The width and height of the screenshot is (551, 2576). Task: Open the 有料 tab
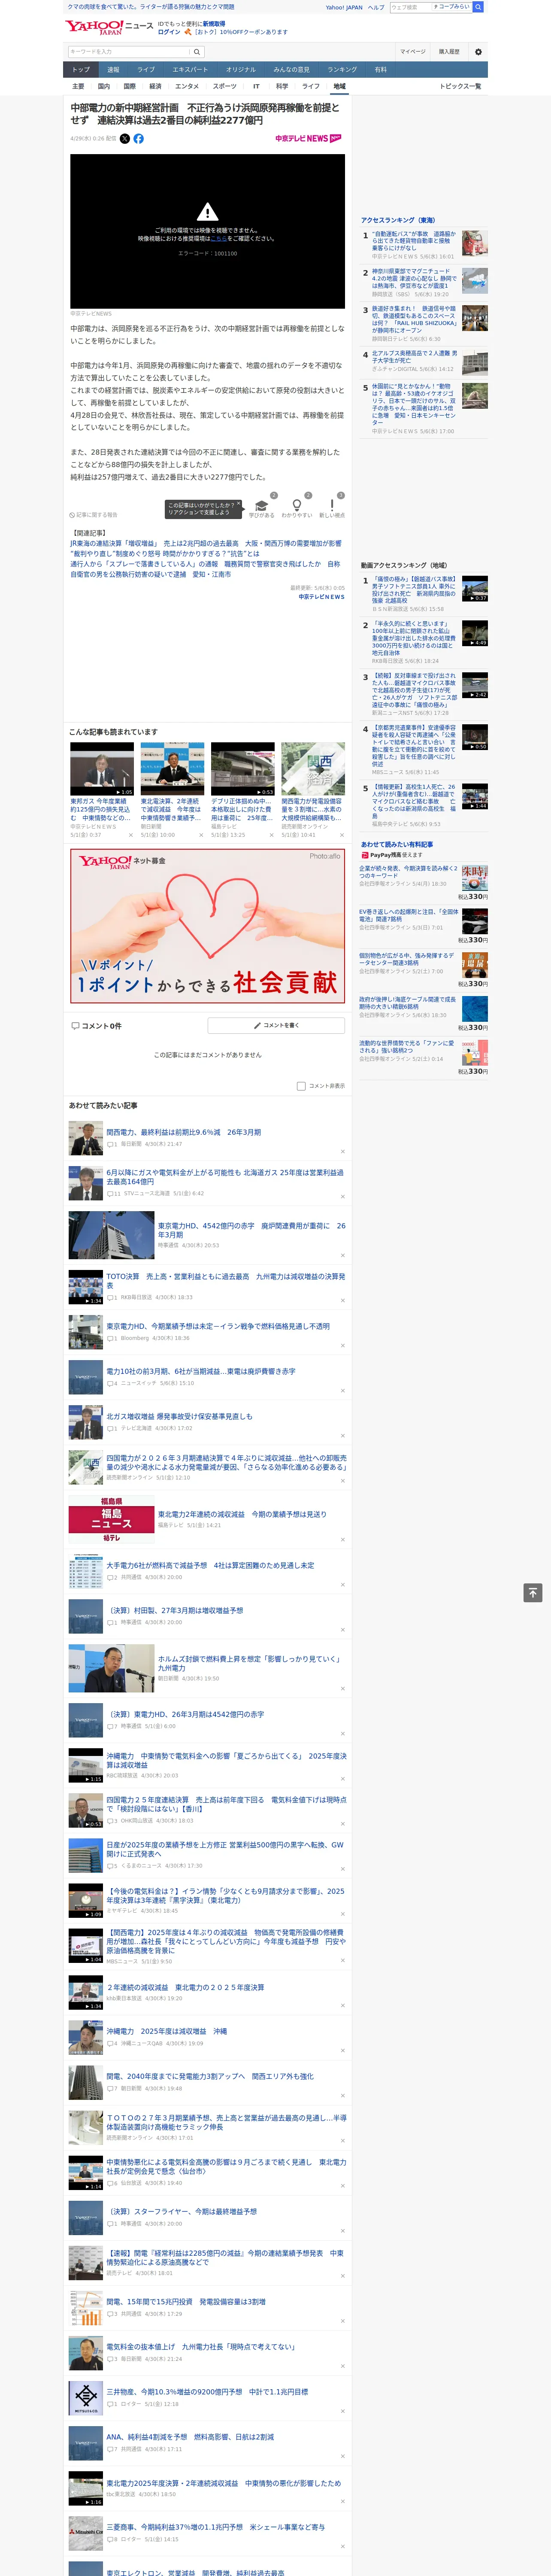coord(381,70)
